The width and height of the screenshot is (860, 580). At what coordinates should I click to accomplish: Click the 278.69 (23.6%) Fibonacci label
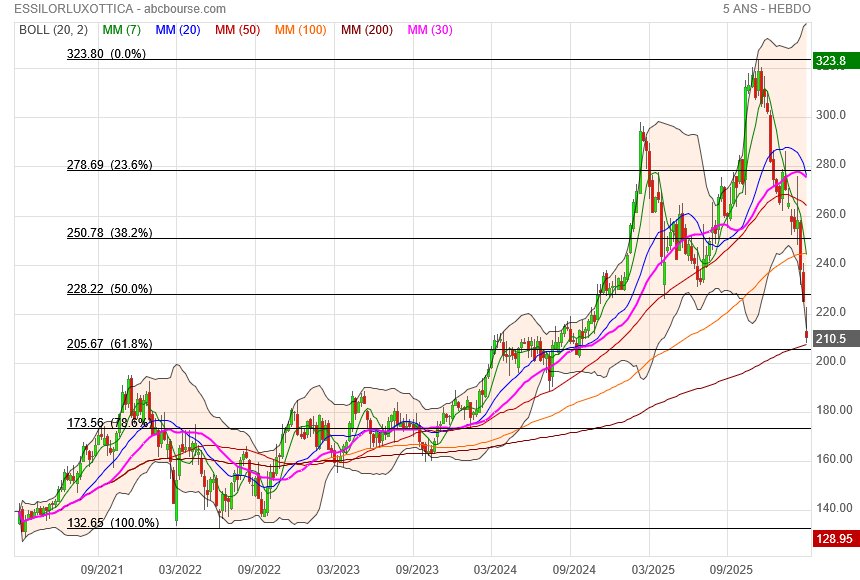(x=110, y=165)
